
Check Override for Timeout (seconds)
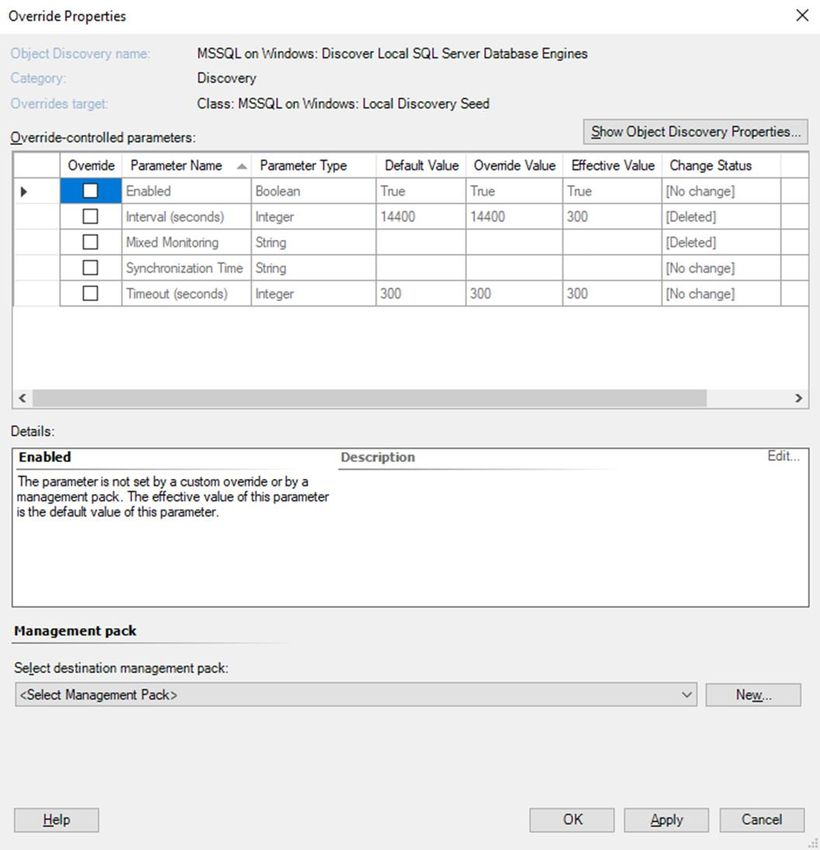(x=90, y=293)
